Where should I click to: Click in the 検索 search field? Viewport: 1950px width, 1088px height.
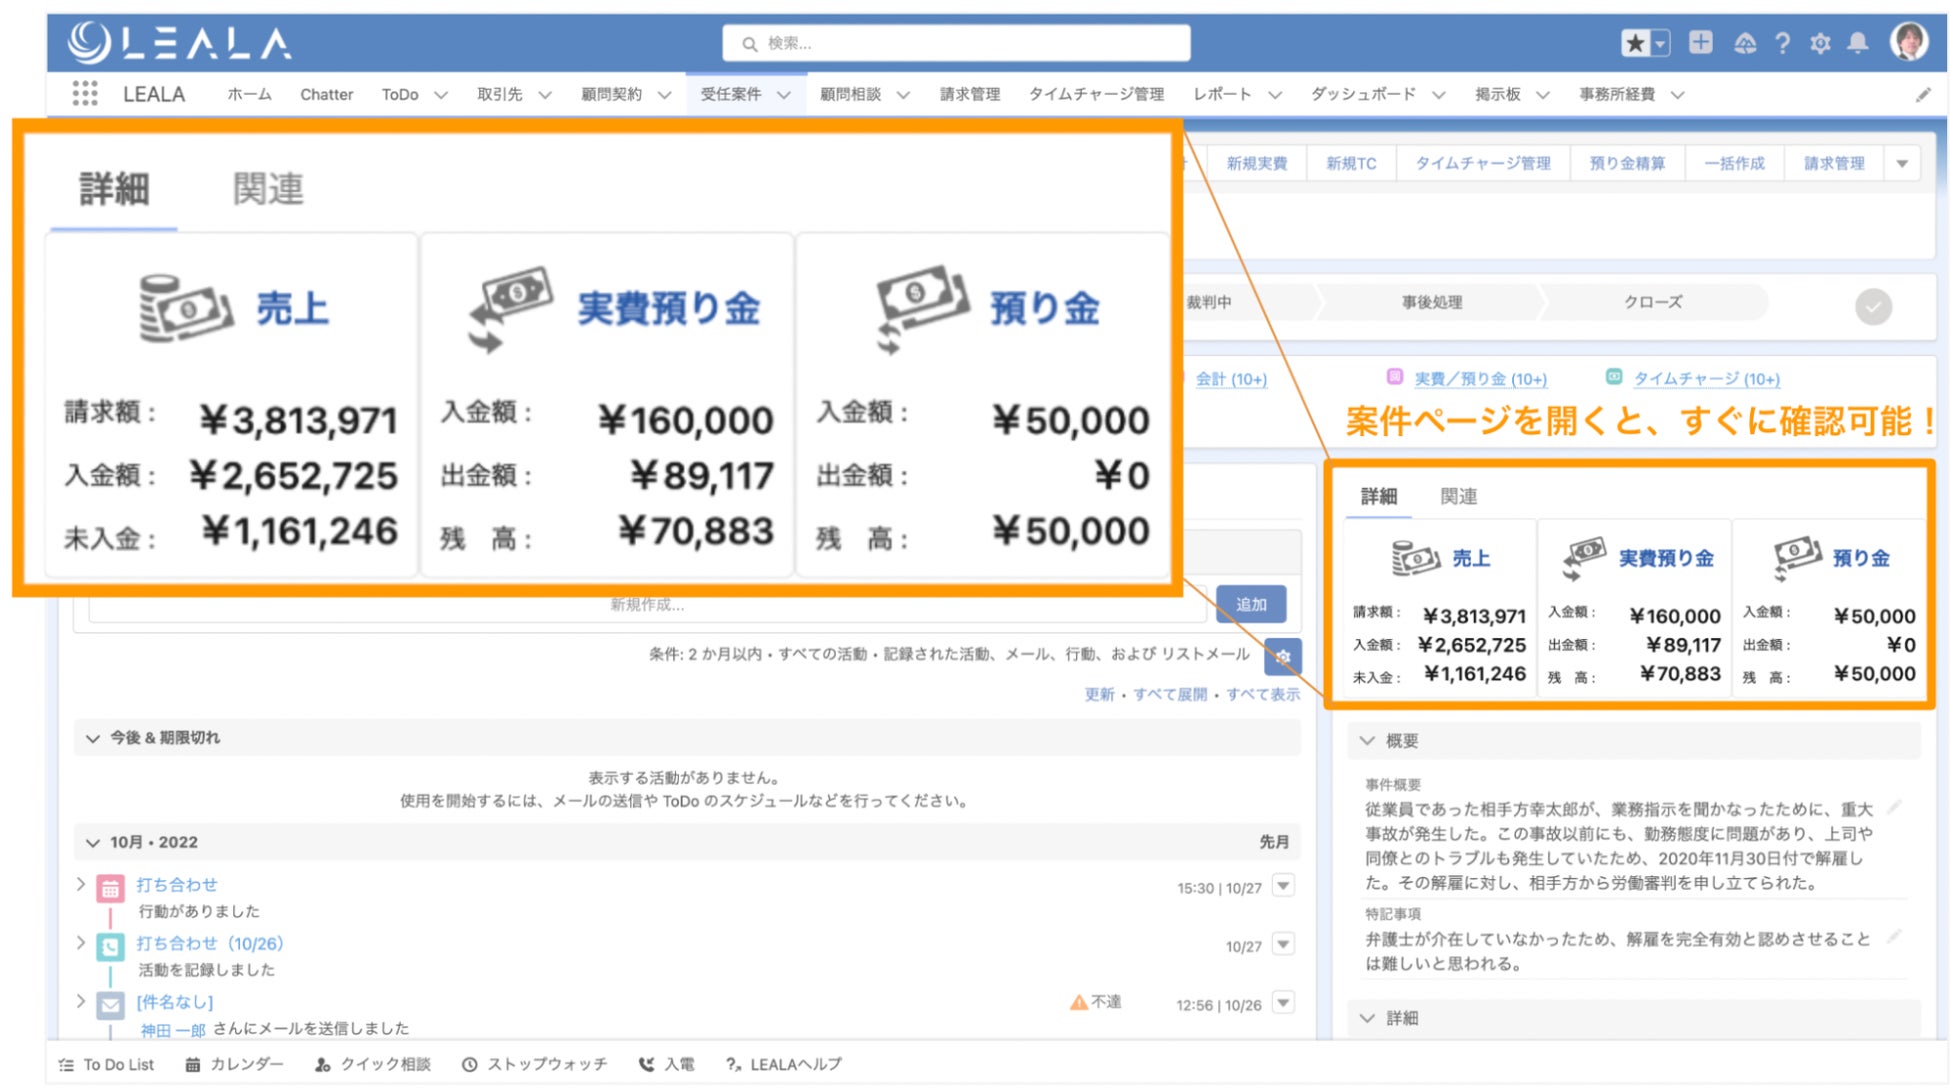pyautogui.click(x=955, y=43)
